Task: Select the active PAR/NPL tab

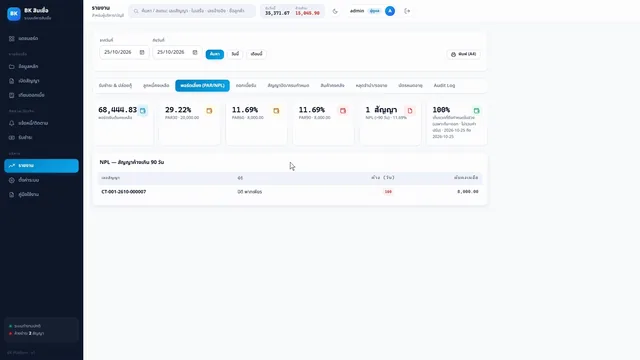Action: (x=202, y=86)
